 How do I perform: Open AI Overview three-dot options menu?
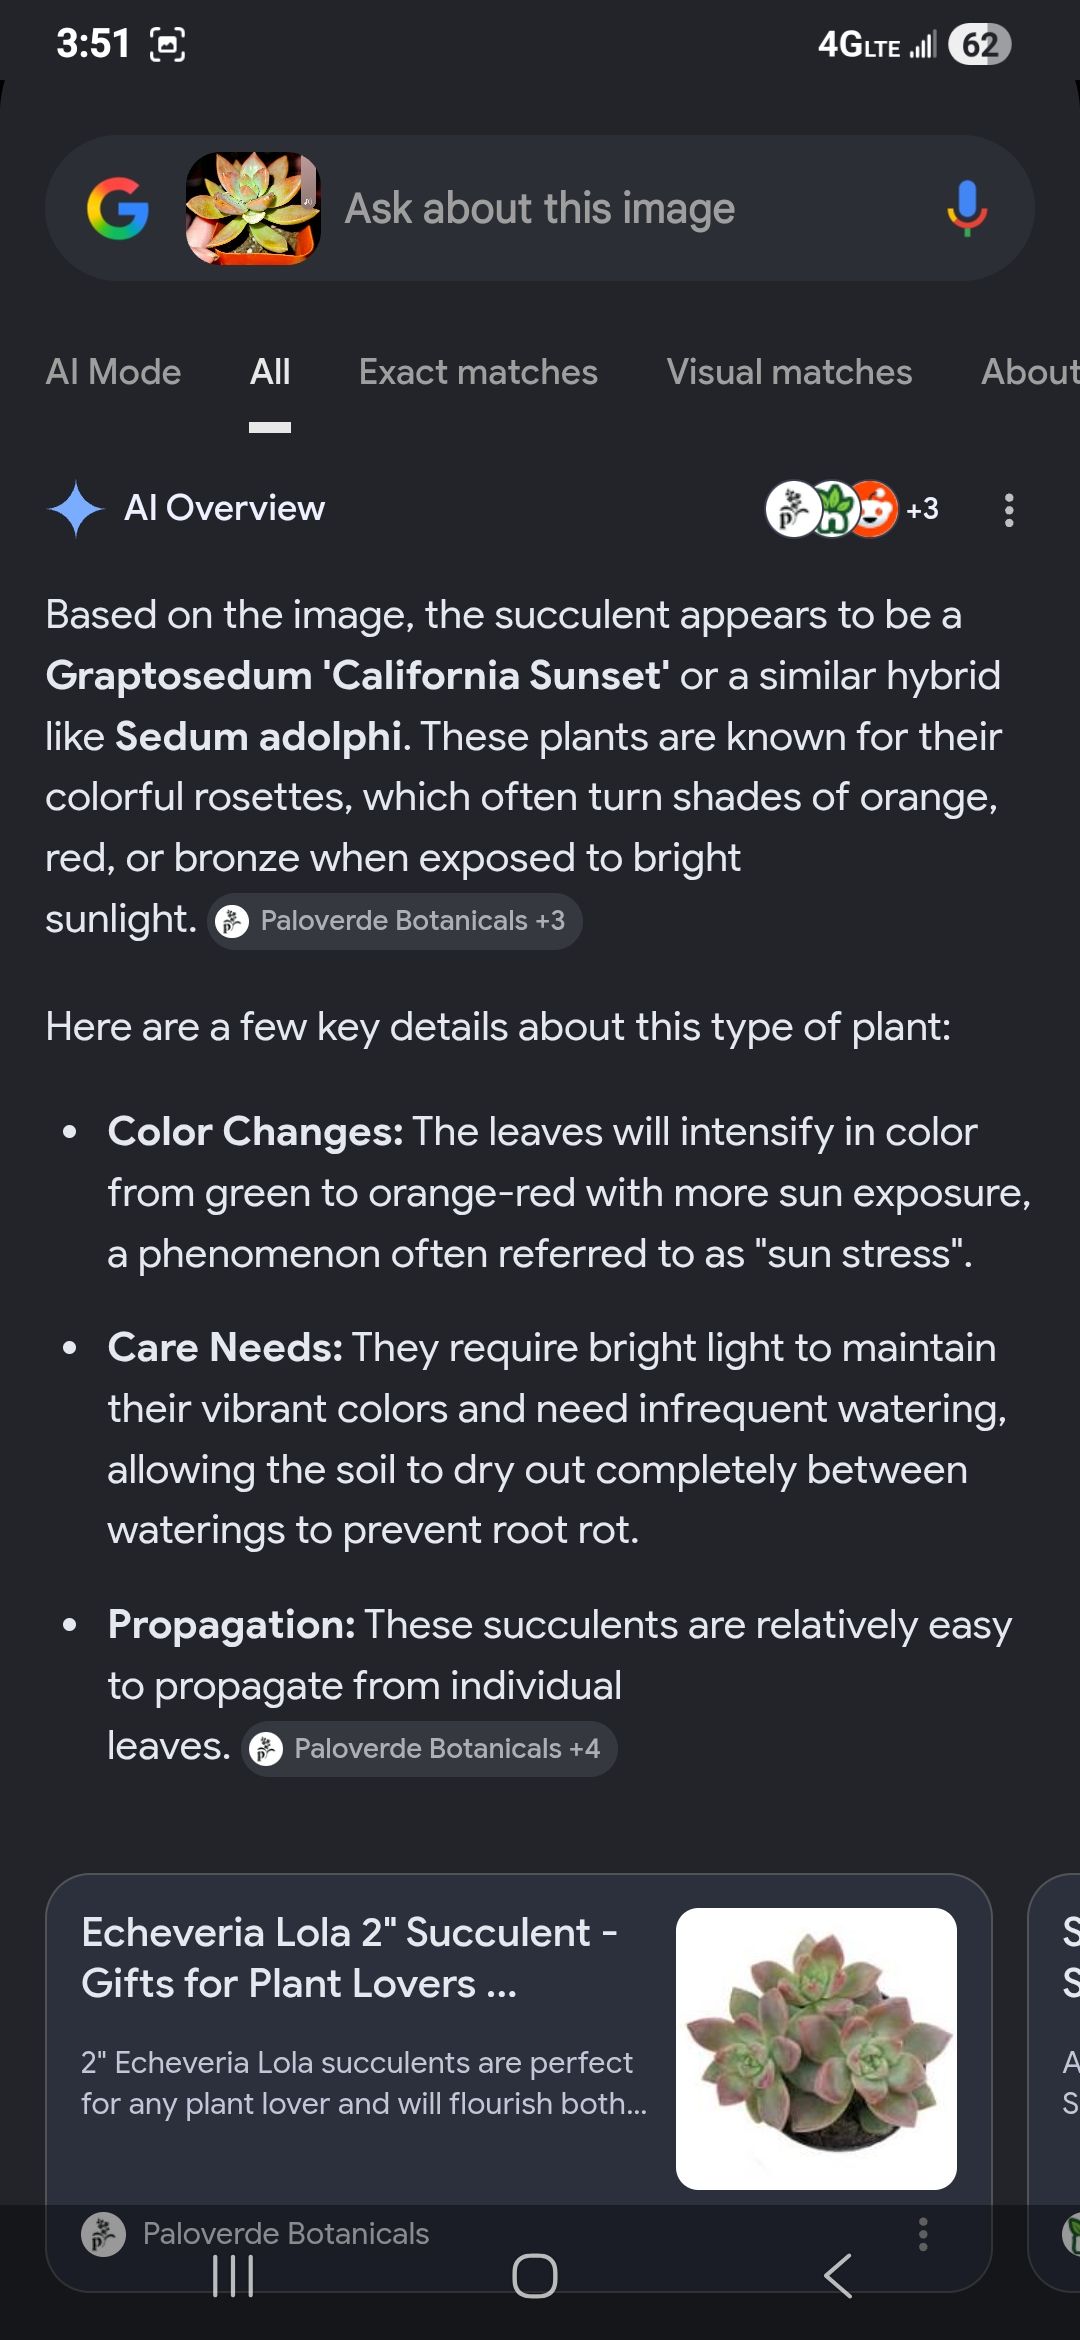[1009, 510]
